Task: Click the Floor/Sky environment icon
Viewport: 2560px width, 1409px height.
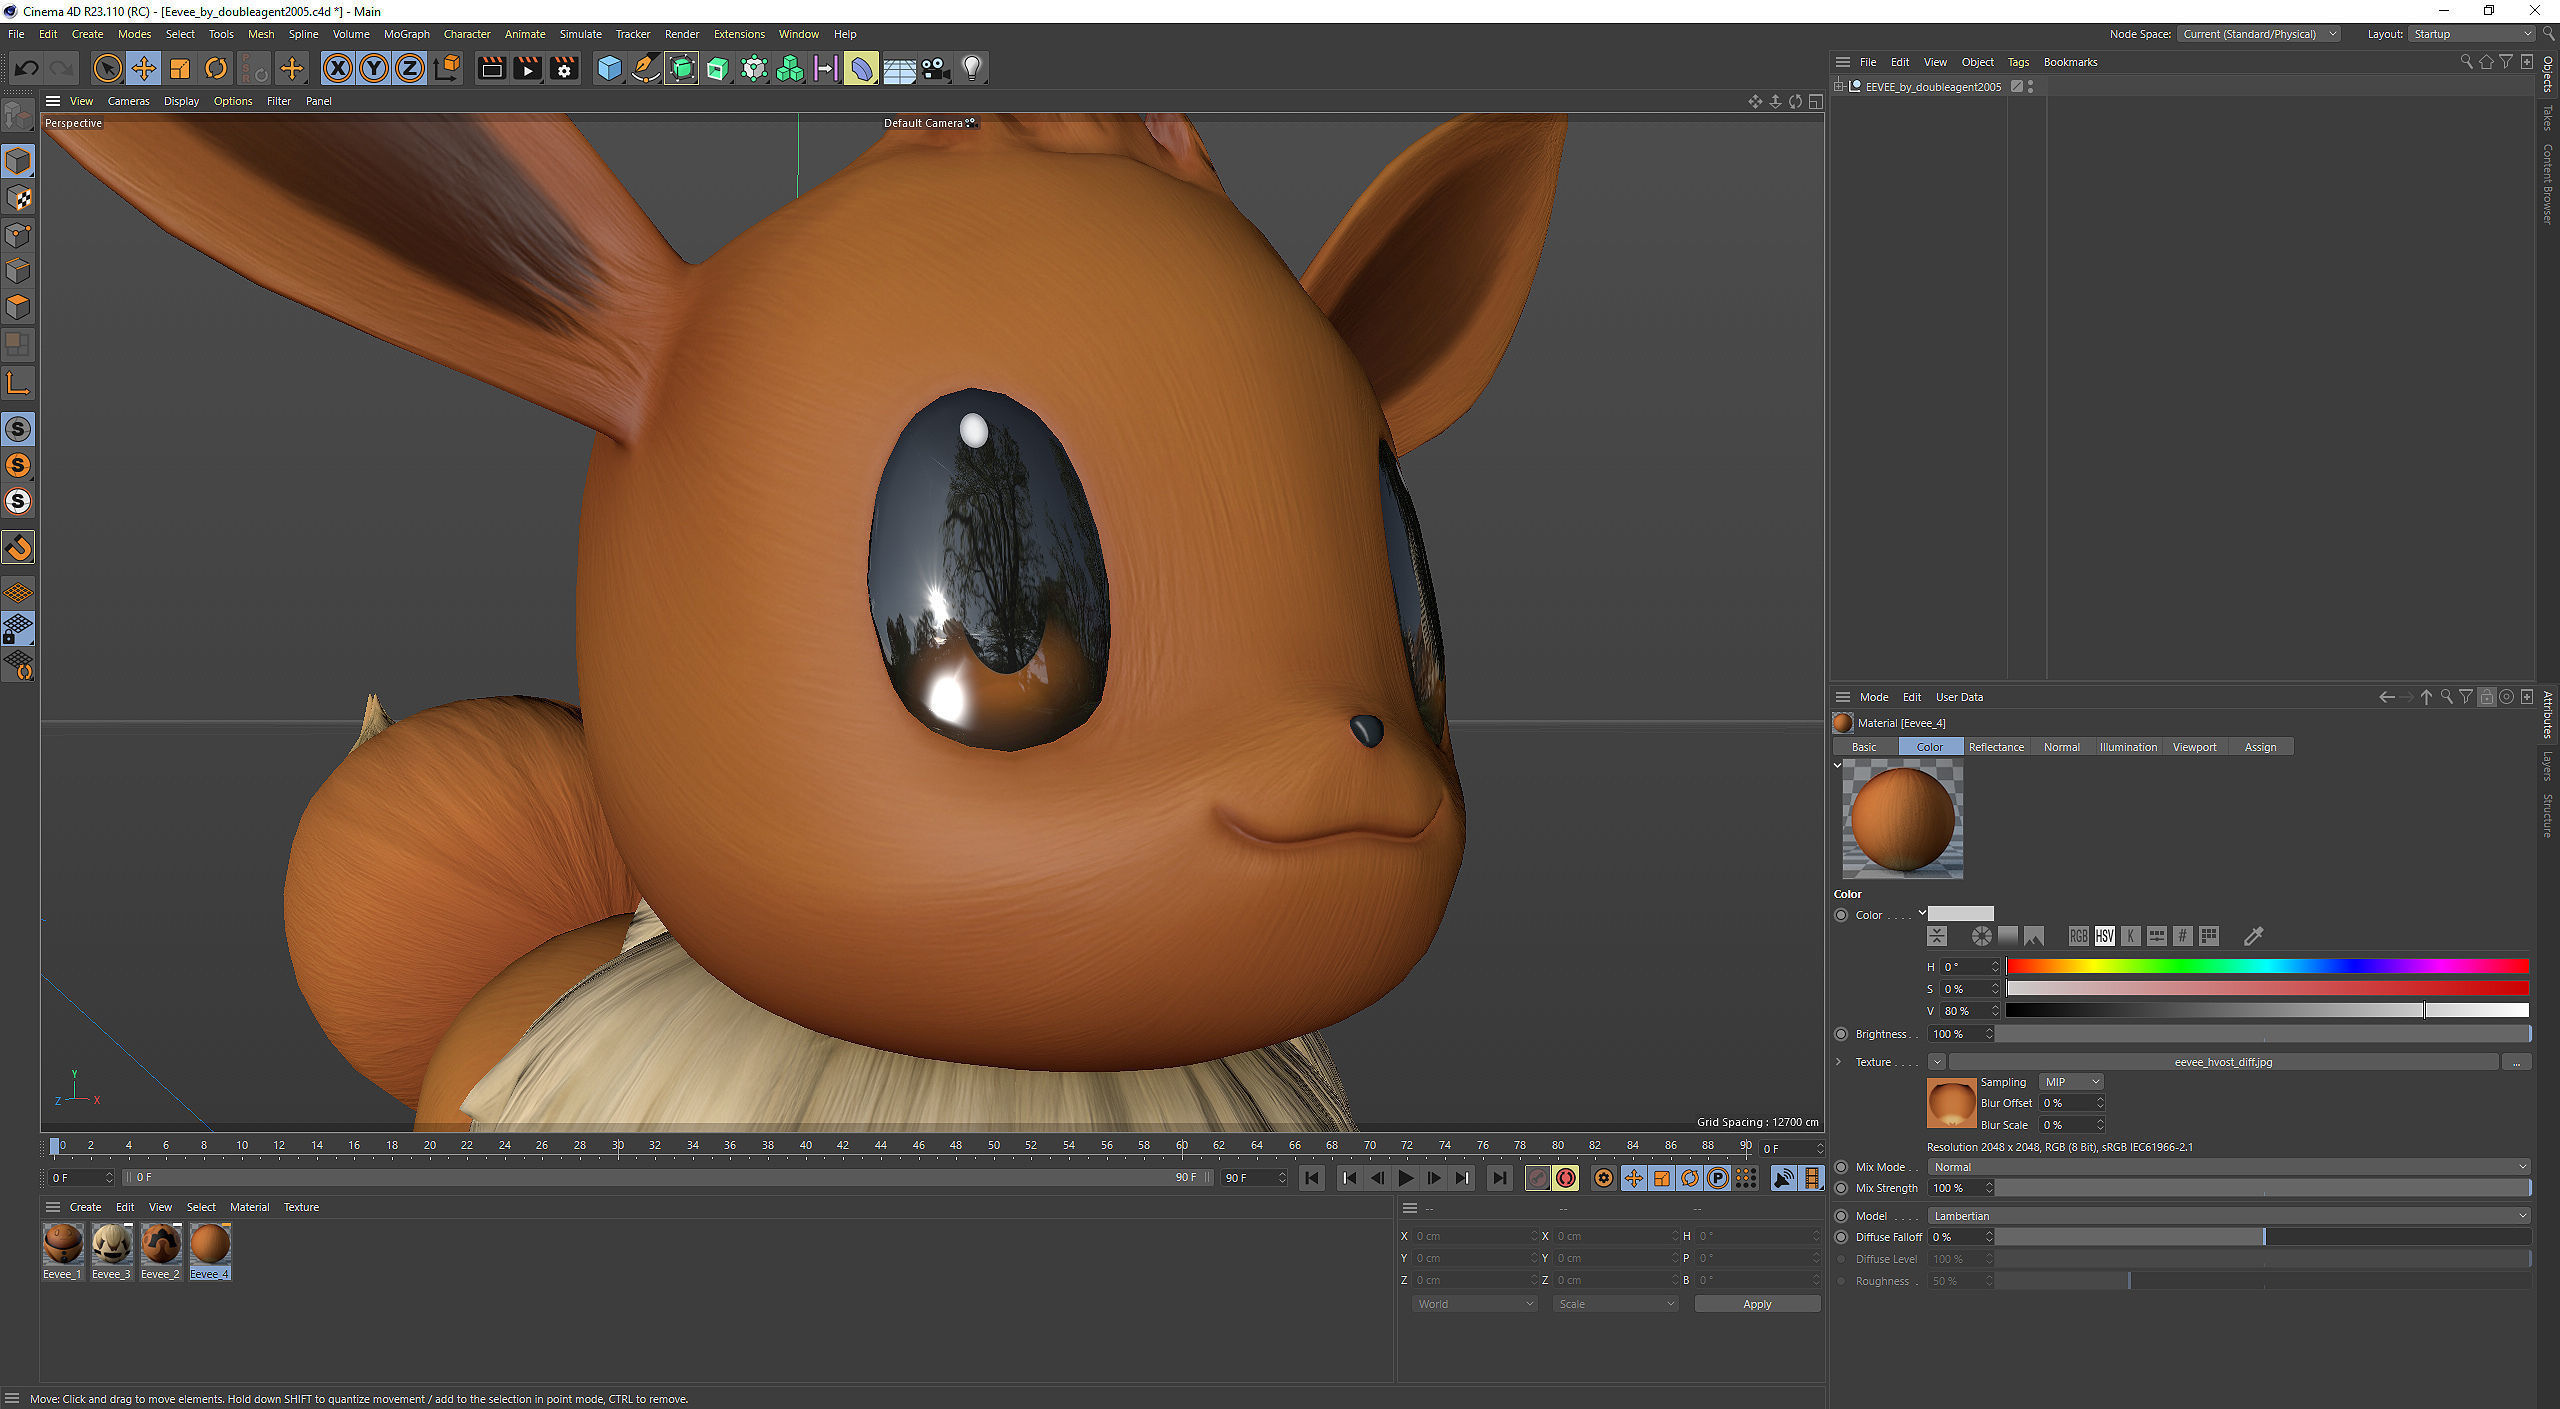Action: (x=898, y=68)
